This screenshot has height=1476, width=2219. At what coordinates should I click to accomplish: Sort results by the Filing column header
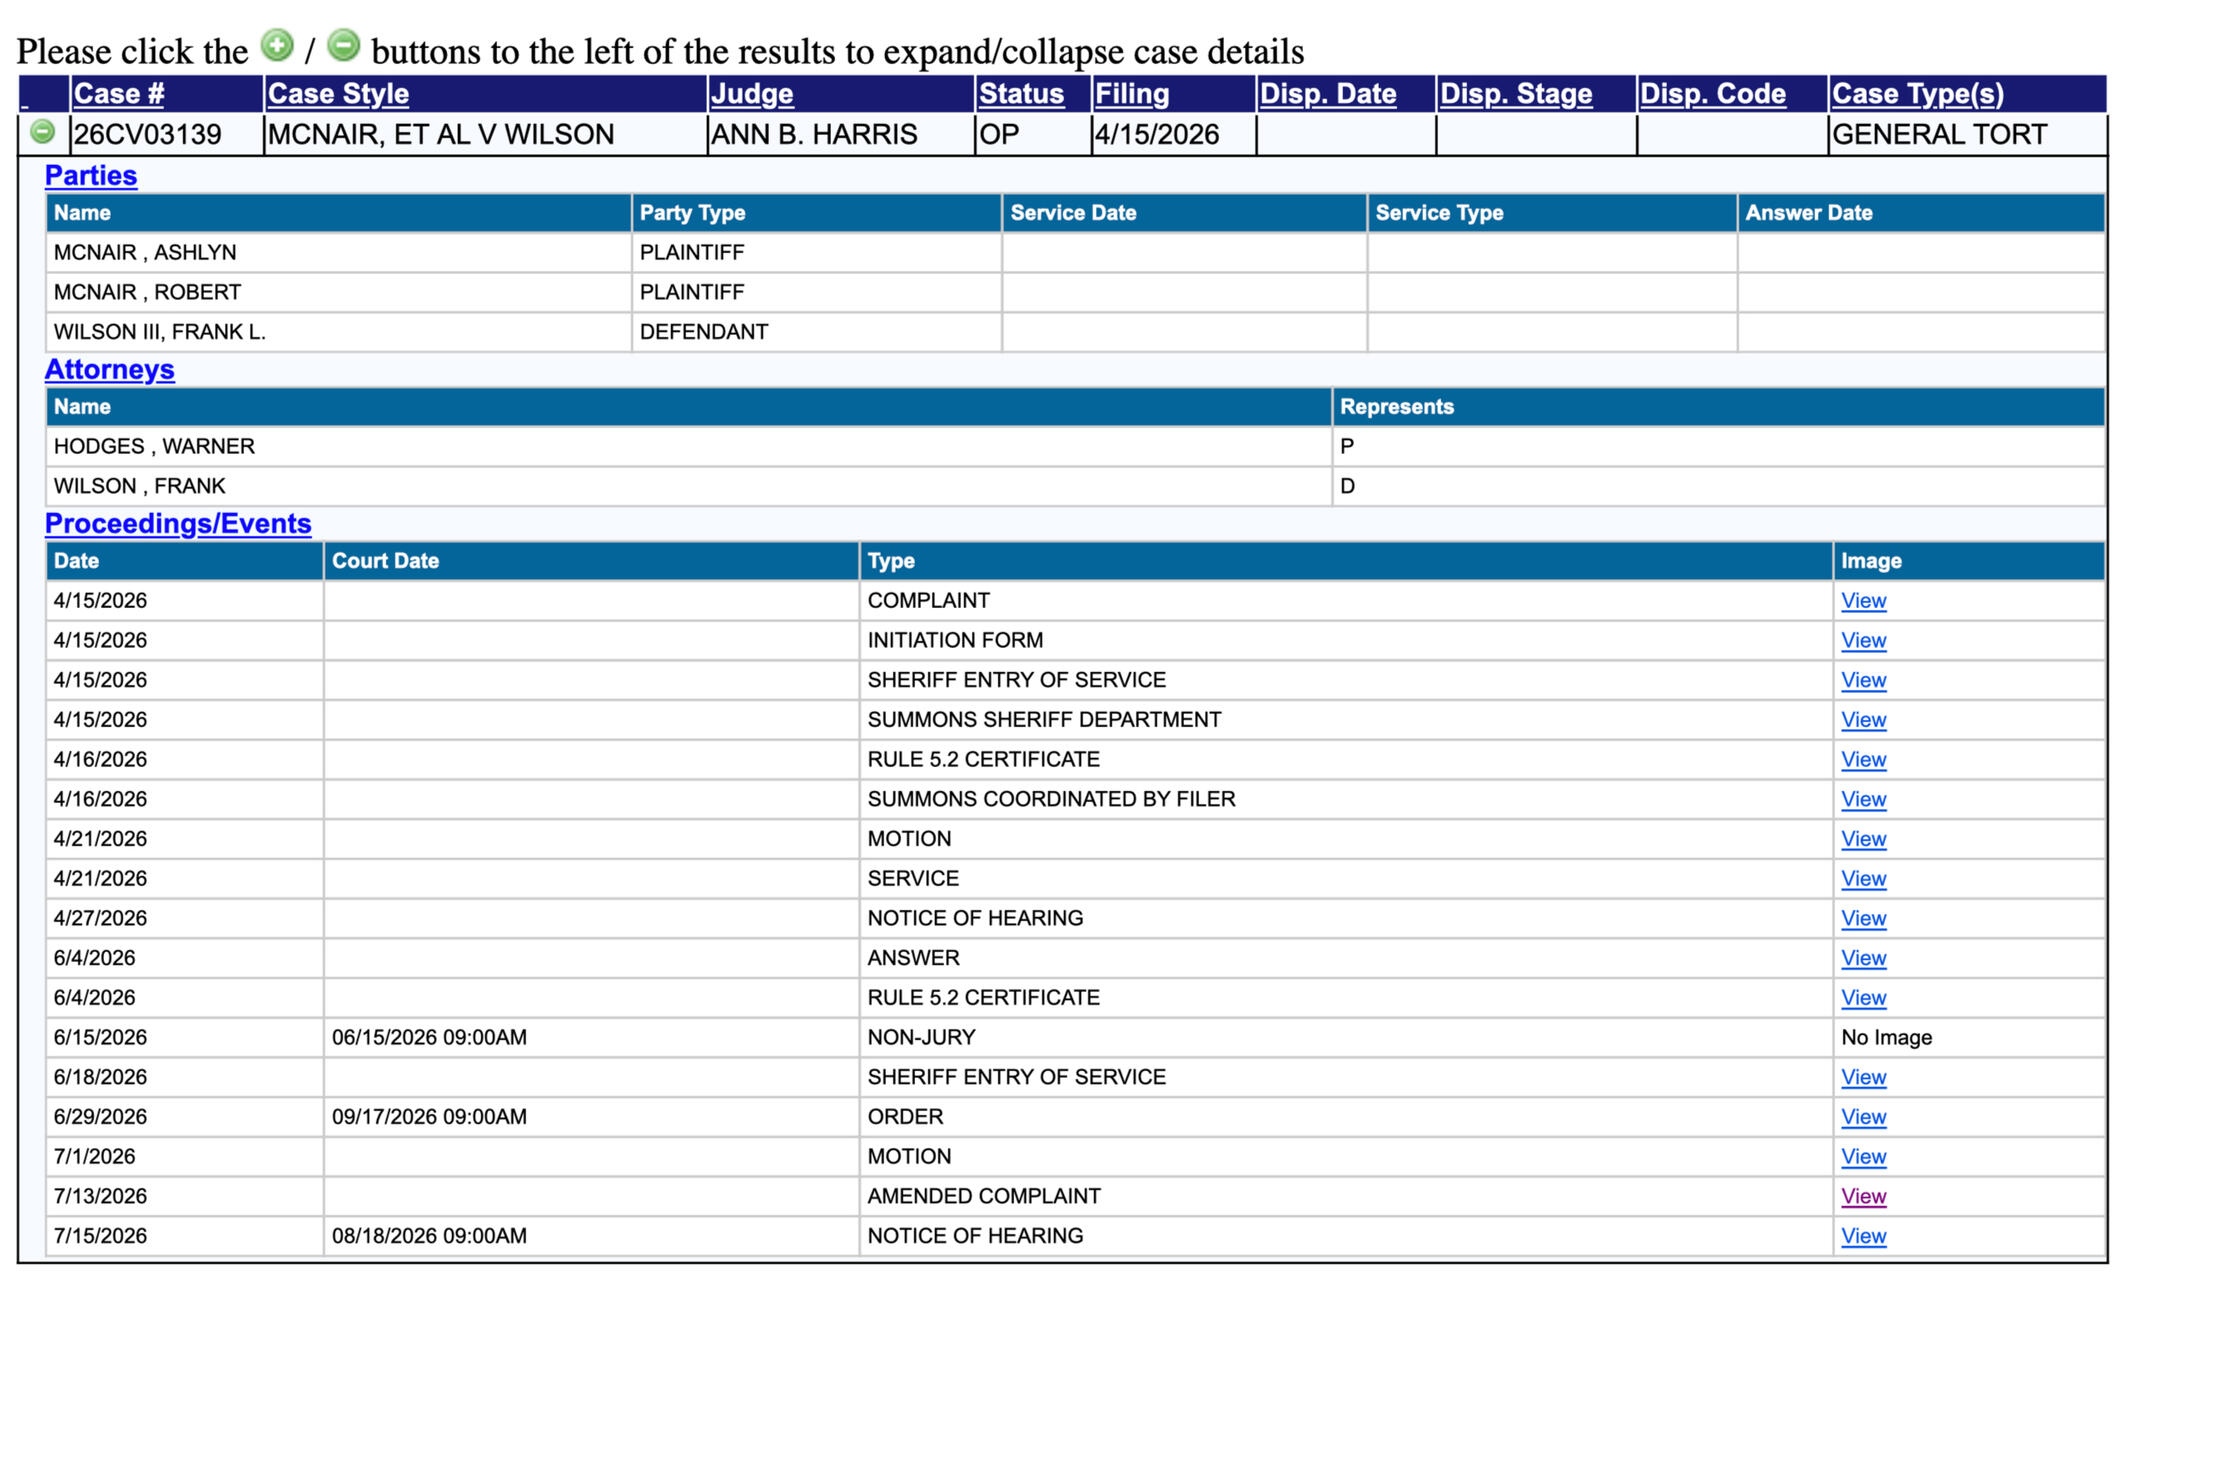tap(1132, 94)
